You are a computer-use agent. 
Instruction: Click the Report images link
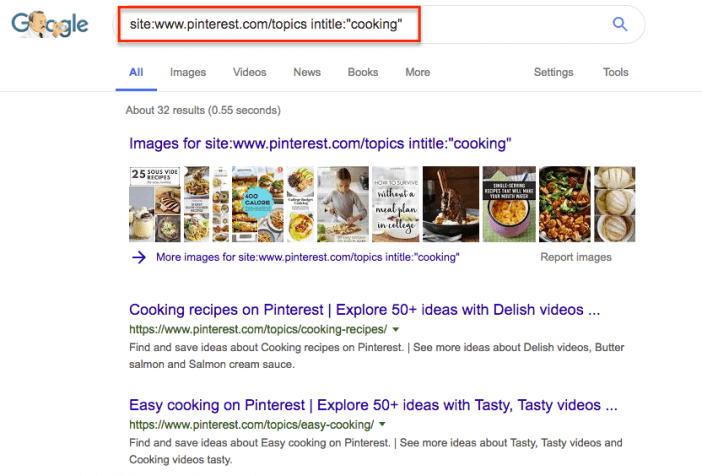(x=576, y=257)
